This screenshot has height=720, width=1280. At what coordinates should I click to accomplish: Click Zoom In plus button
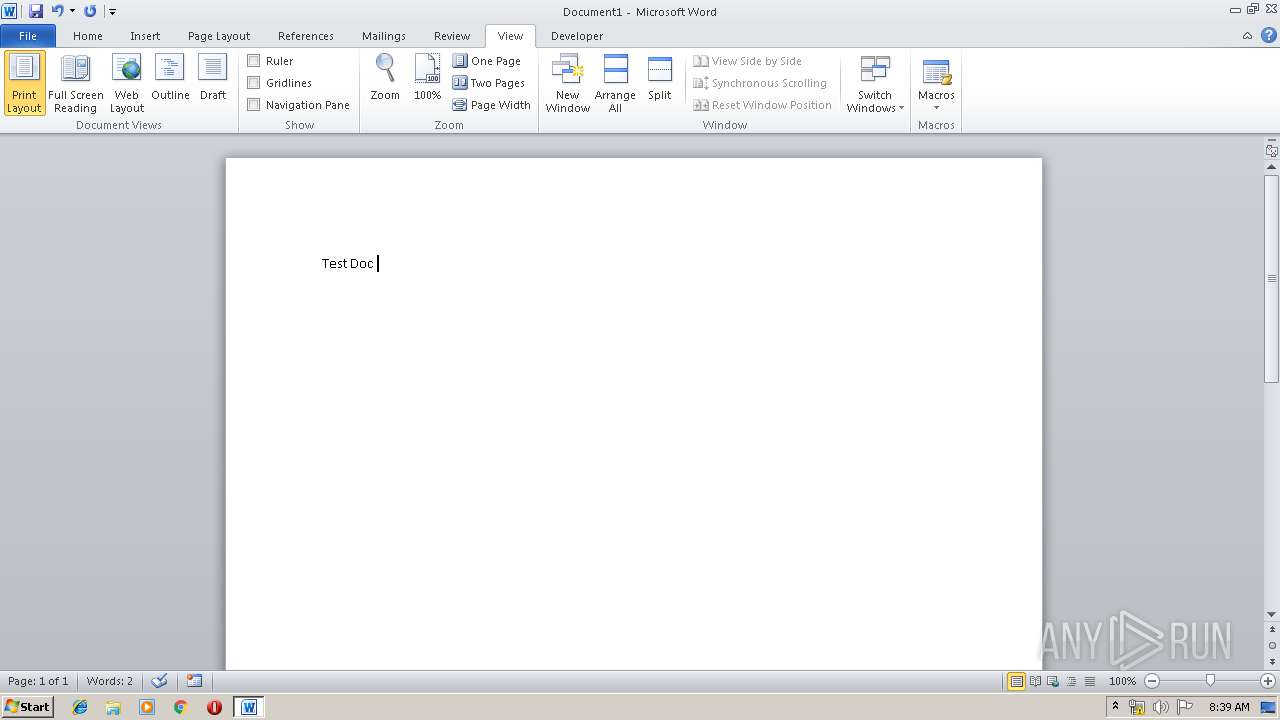click(1267, 681)
